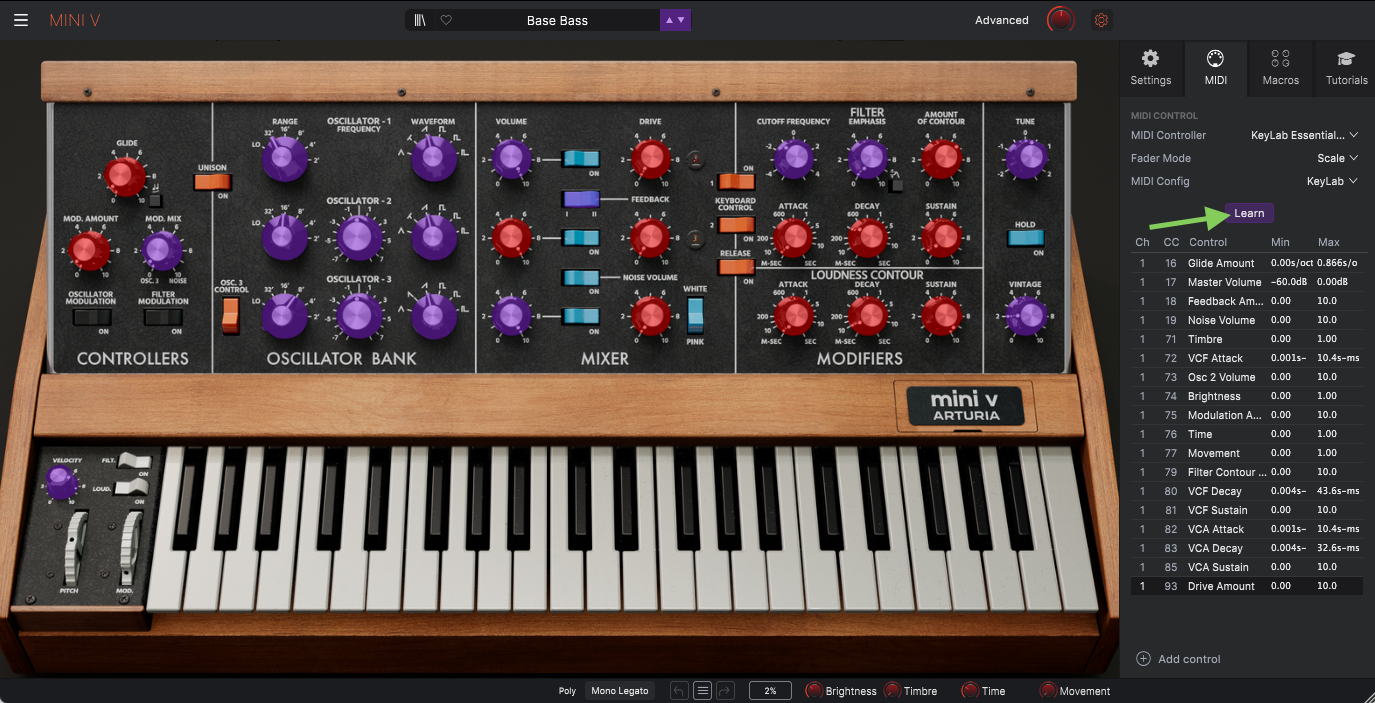This screenshot has width=1375, height=703.
Task: Toggle the OSC. 3 Control switch
Action: point(231,315)
